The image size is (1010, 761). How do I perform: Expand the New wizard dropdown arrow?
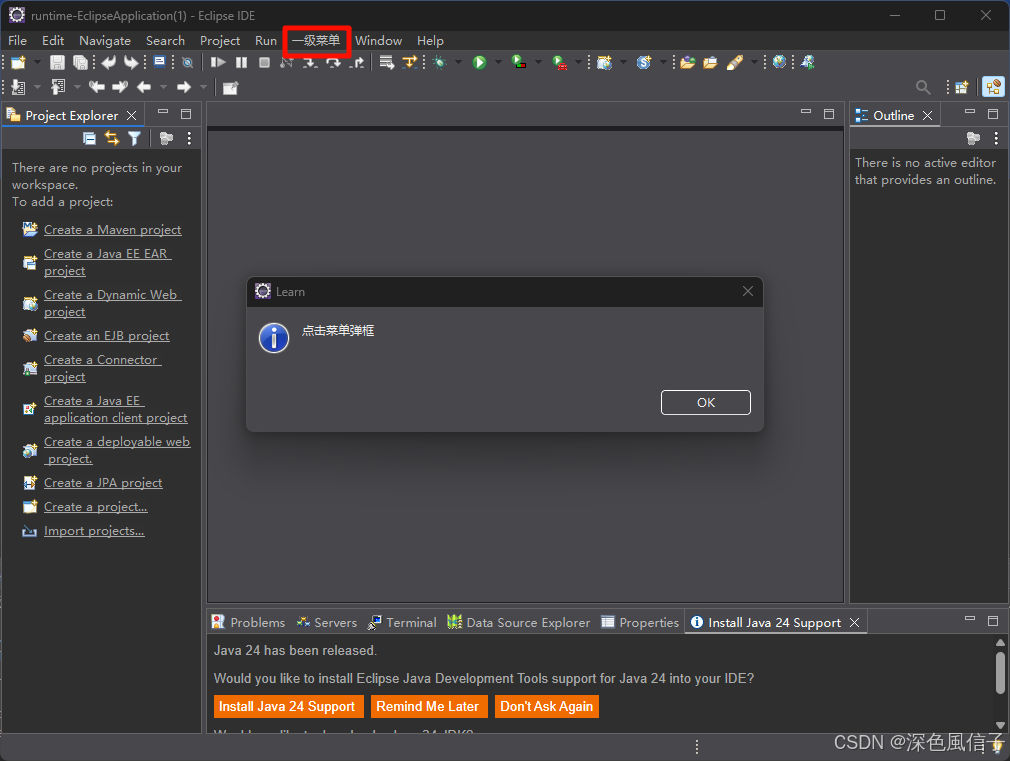(37, 63)
